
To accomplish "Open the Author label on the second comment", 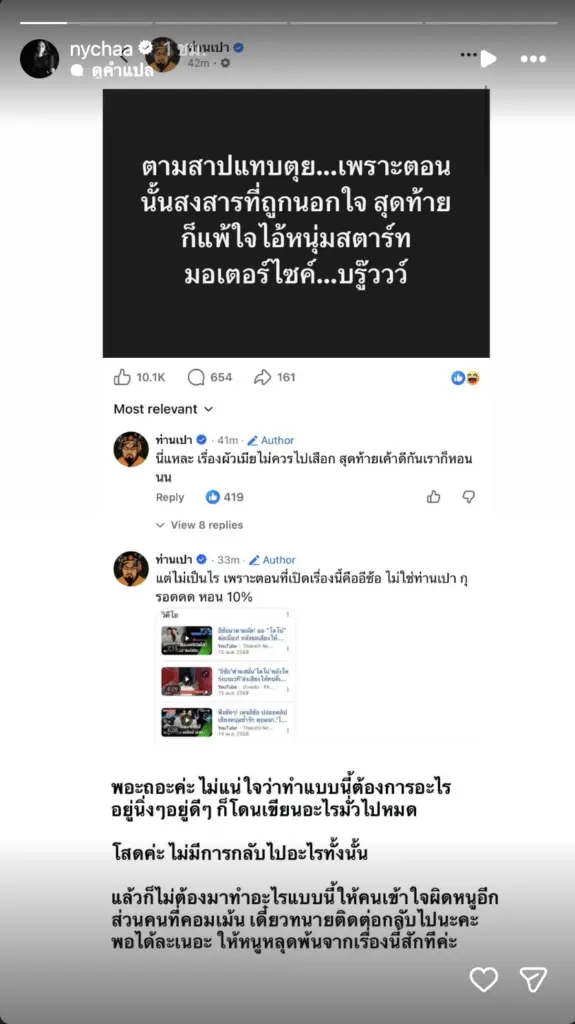I will [x=272, y=560].
